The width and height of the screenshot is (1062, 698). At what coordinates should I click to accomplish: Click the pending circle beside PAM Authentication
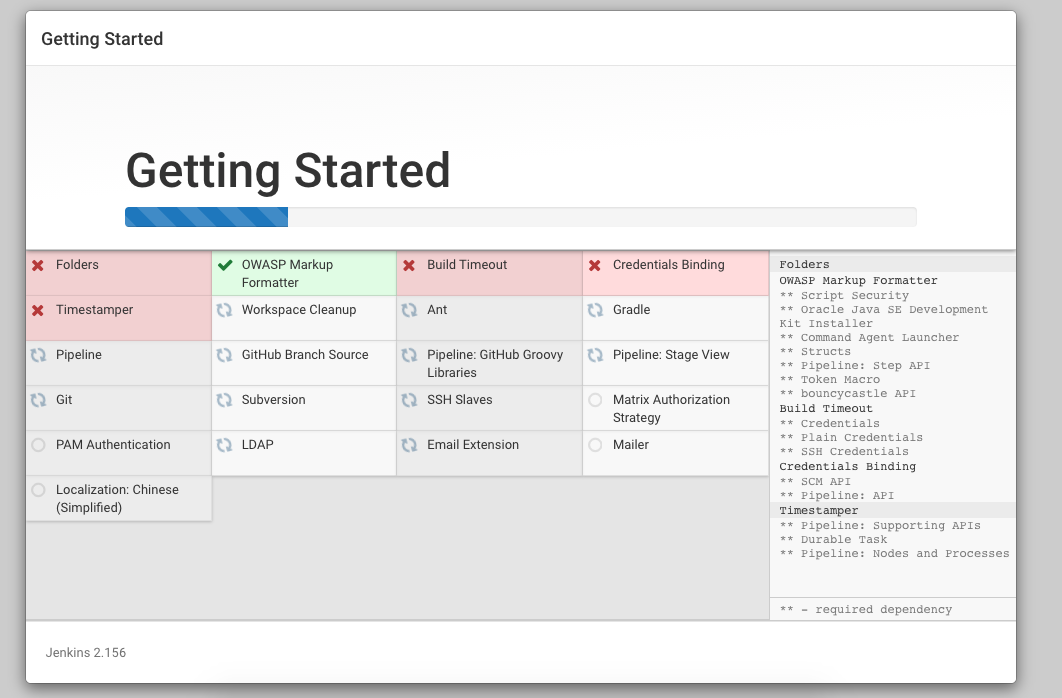[x=38, y=445]
